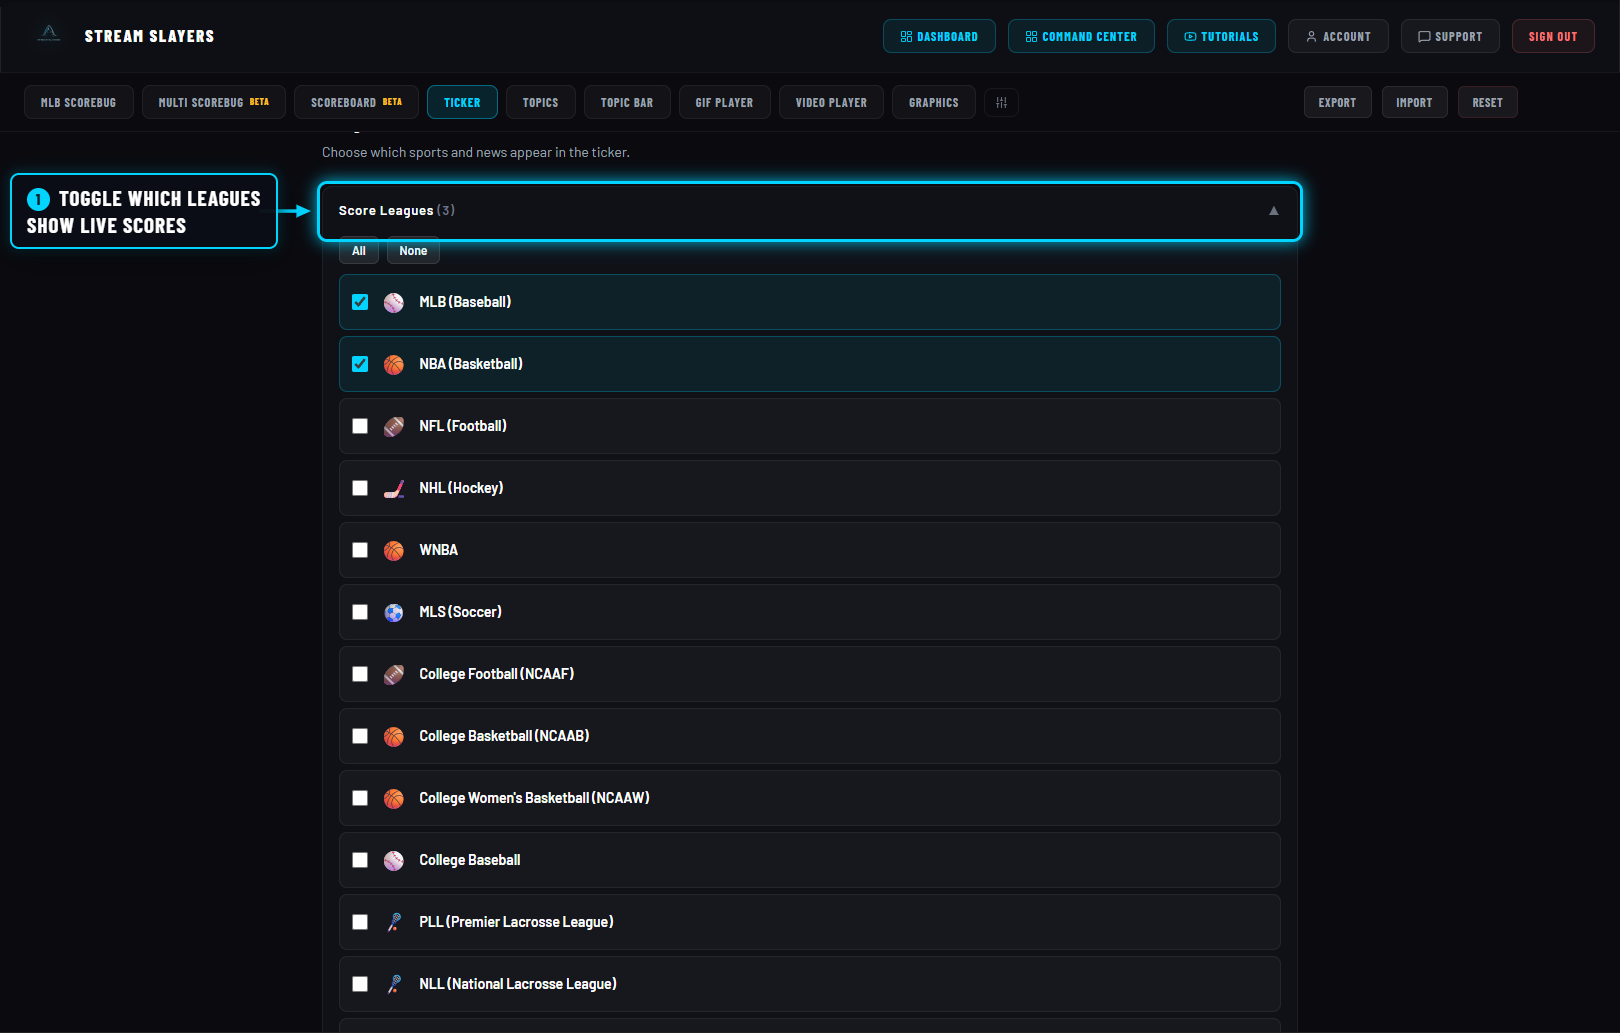1620x1033 pixels.
Task: Open the Multi Scorebug beta tab
Action: coord(213,103)
